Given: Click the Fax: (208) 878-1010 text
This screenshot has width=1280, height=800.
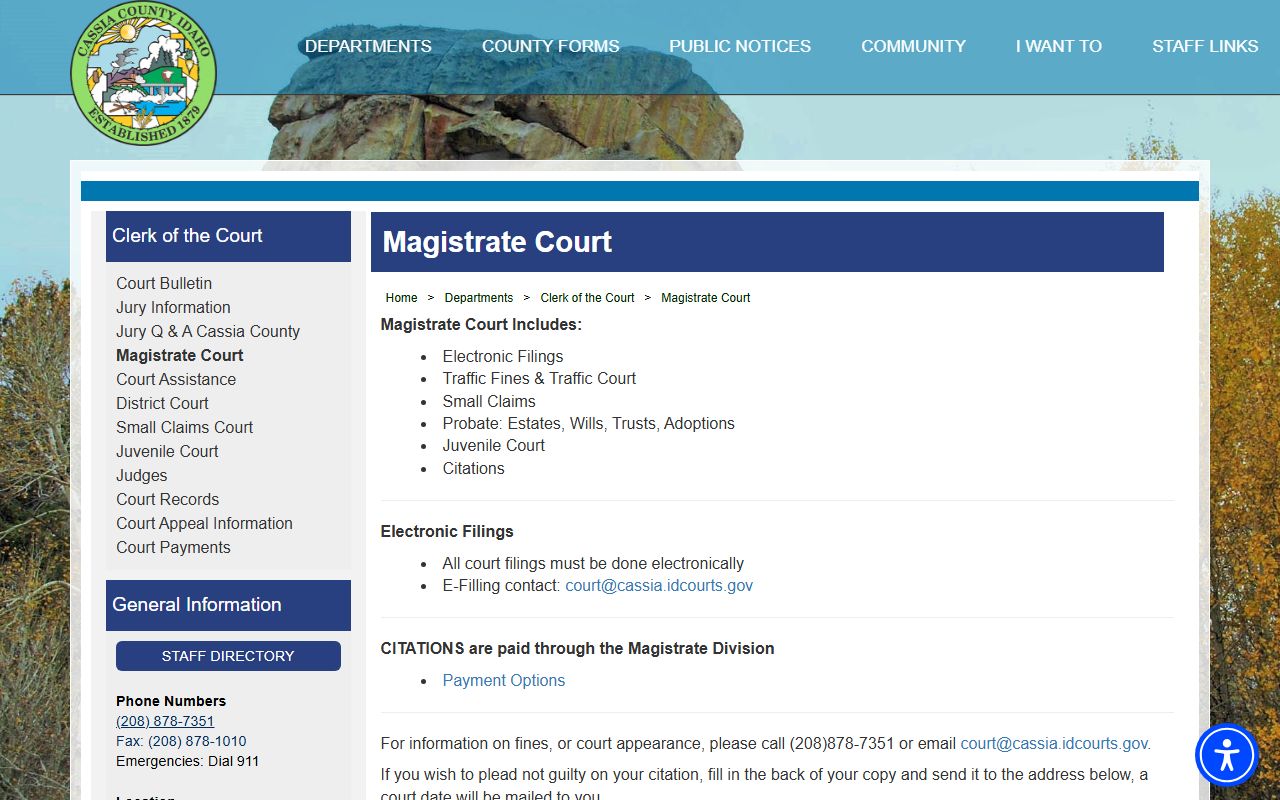Looking at the screenshot, I should 181,741.
